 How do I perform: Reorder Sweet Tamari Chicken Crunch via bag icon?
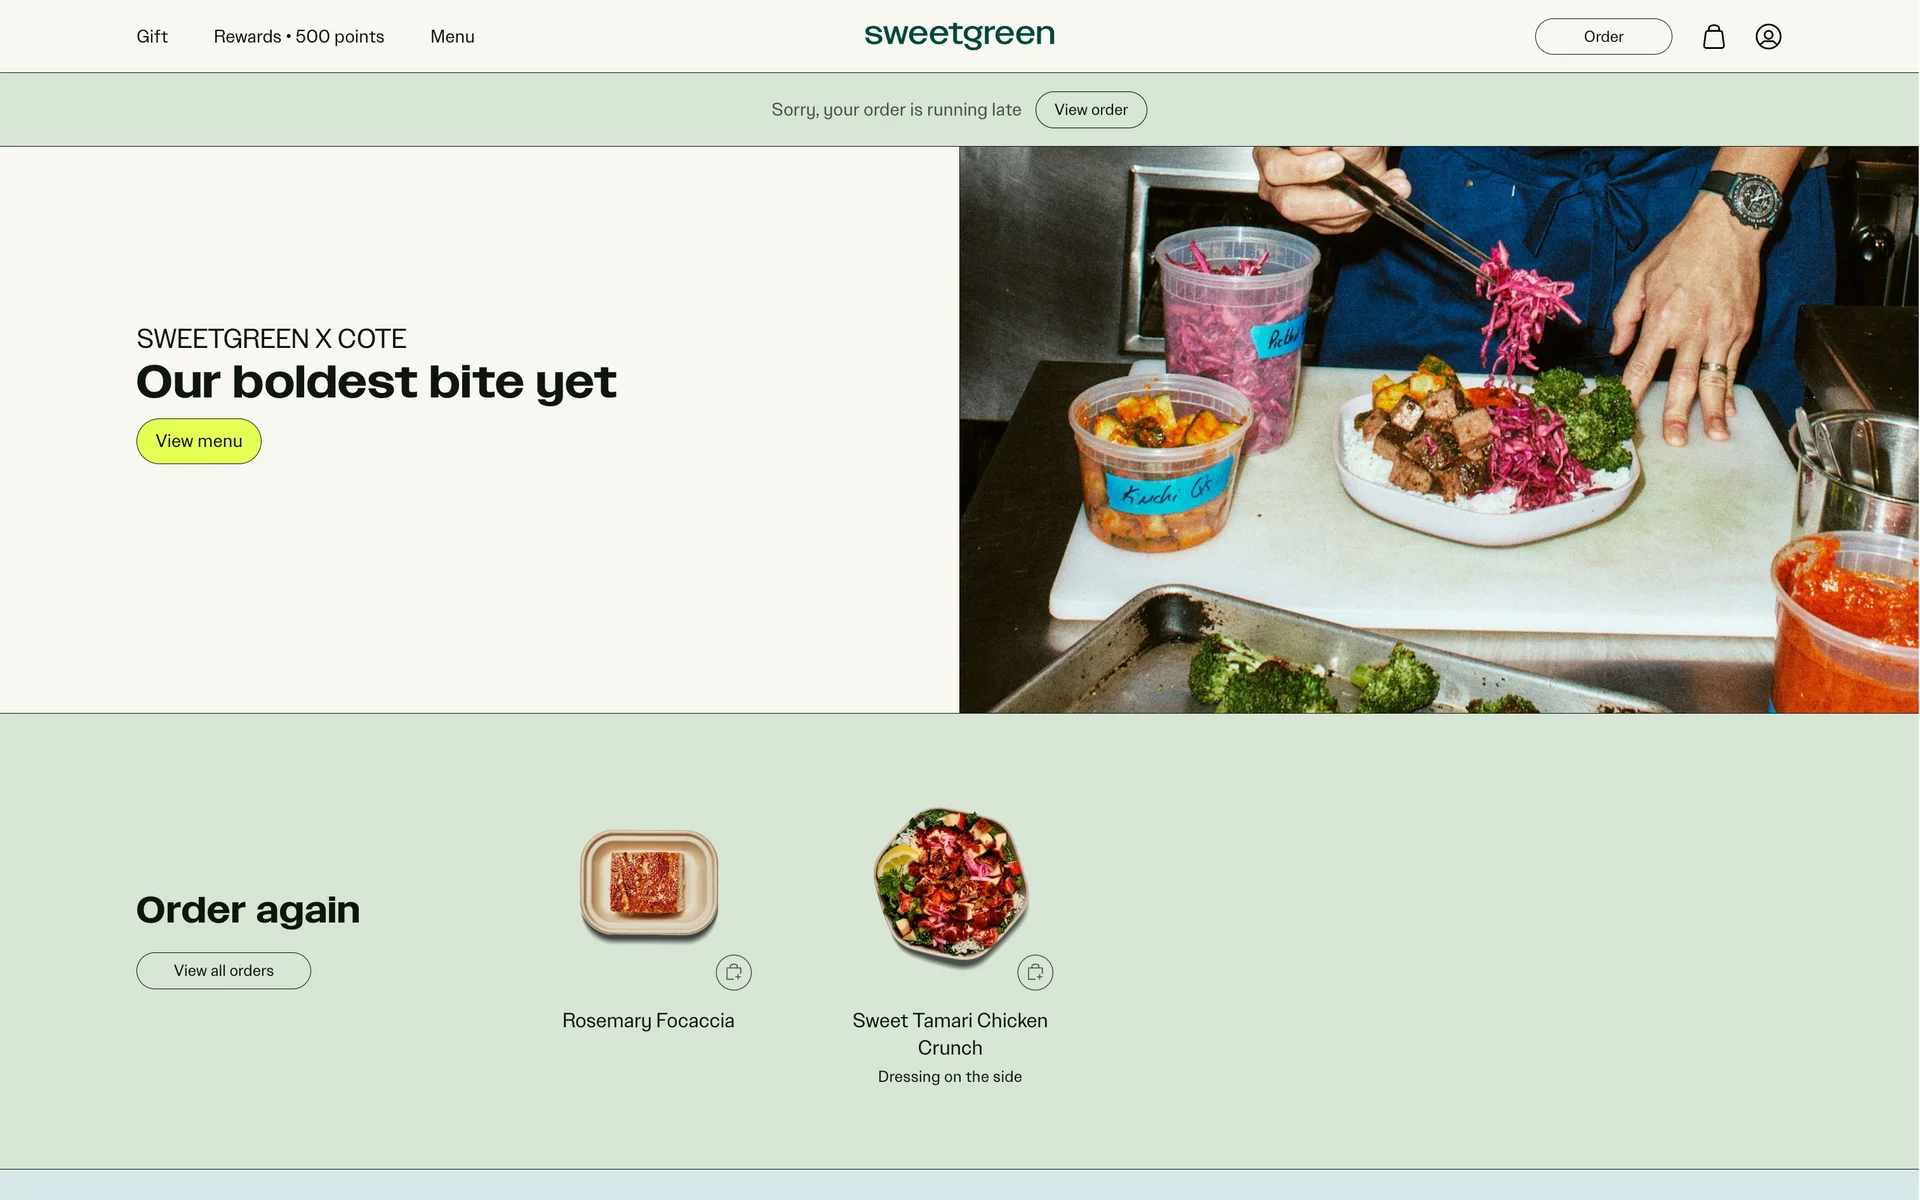click(x=1035, y=972)
